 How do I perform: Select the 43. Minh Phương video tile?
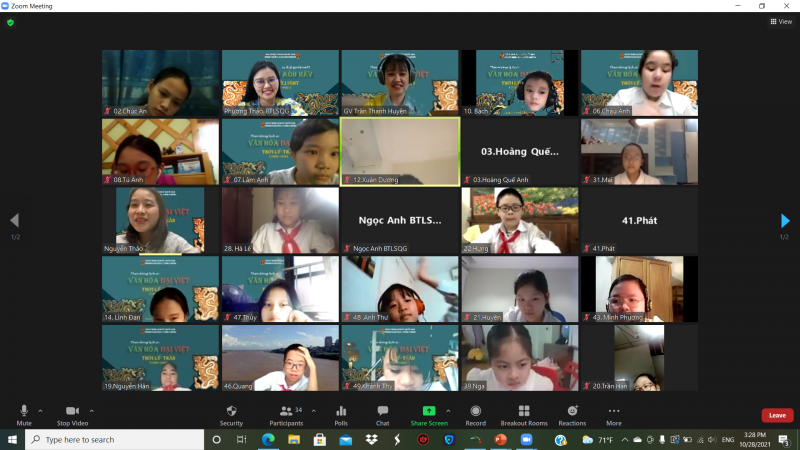click(x=639, y=289)
